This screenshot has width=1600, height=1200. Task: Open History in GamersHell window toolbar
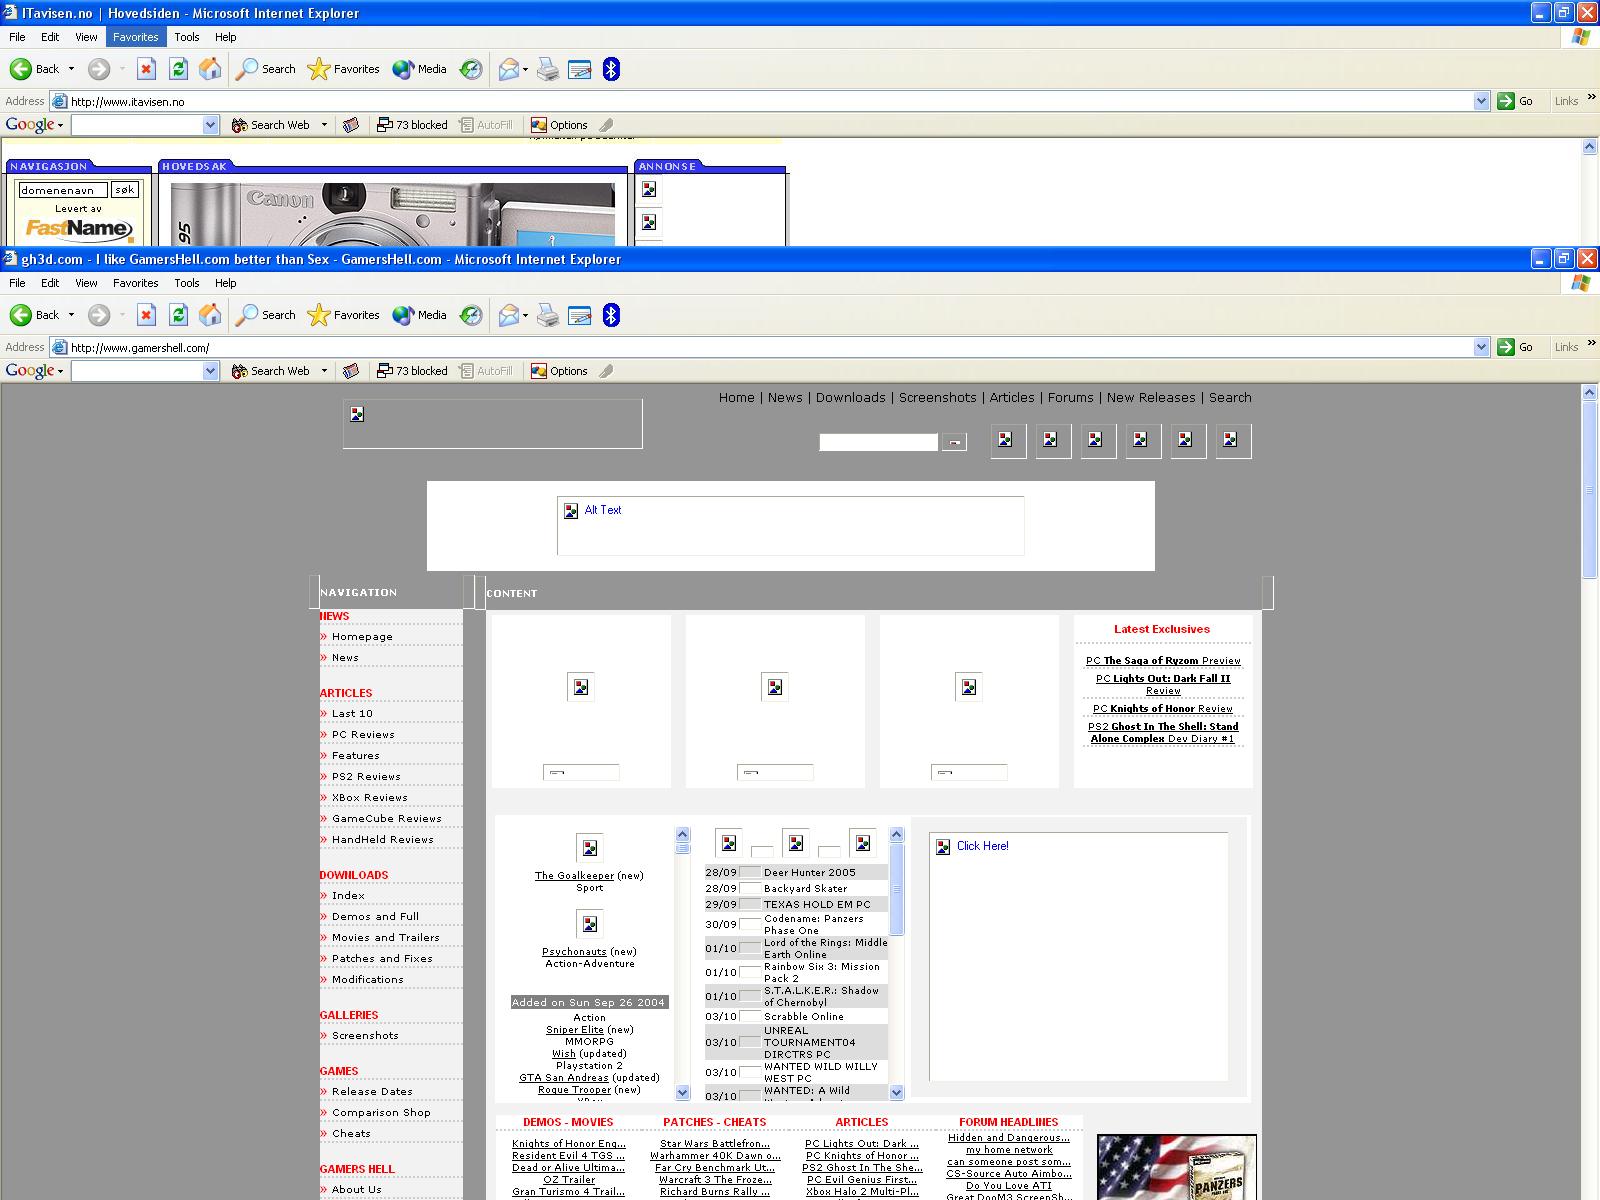pos(471,315)
